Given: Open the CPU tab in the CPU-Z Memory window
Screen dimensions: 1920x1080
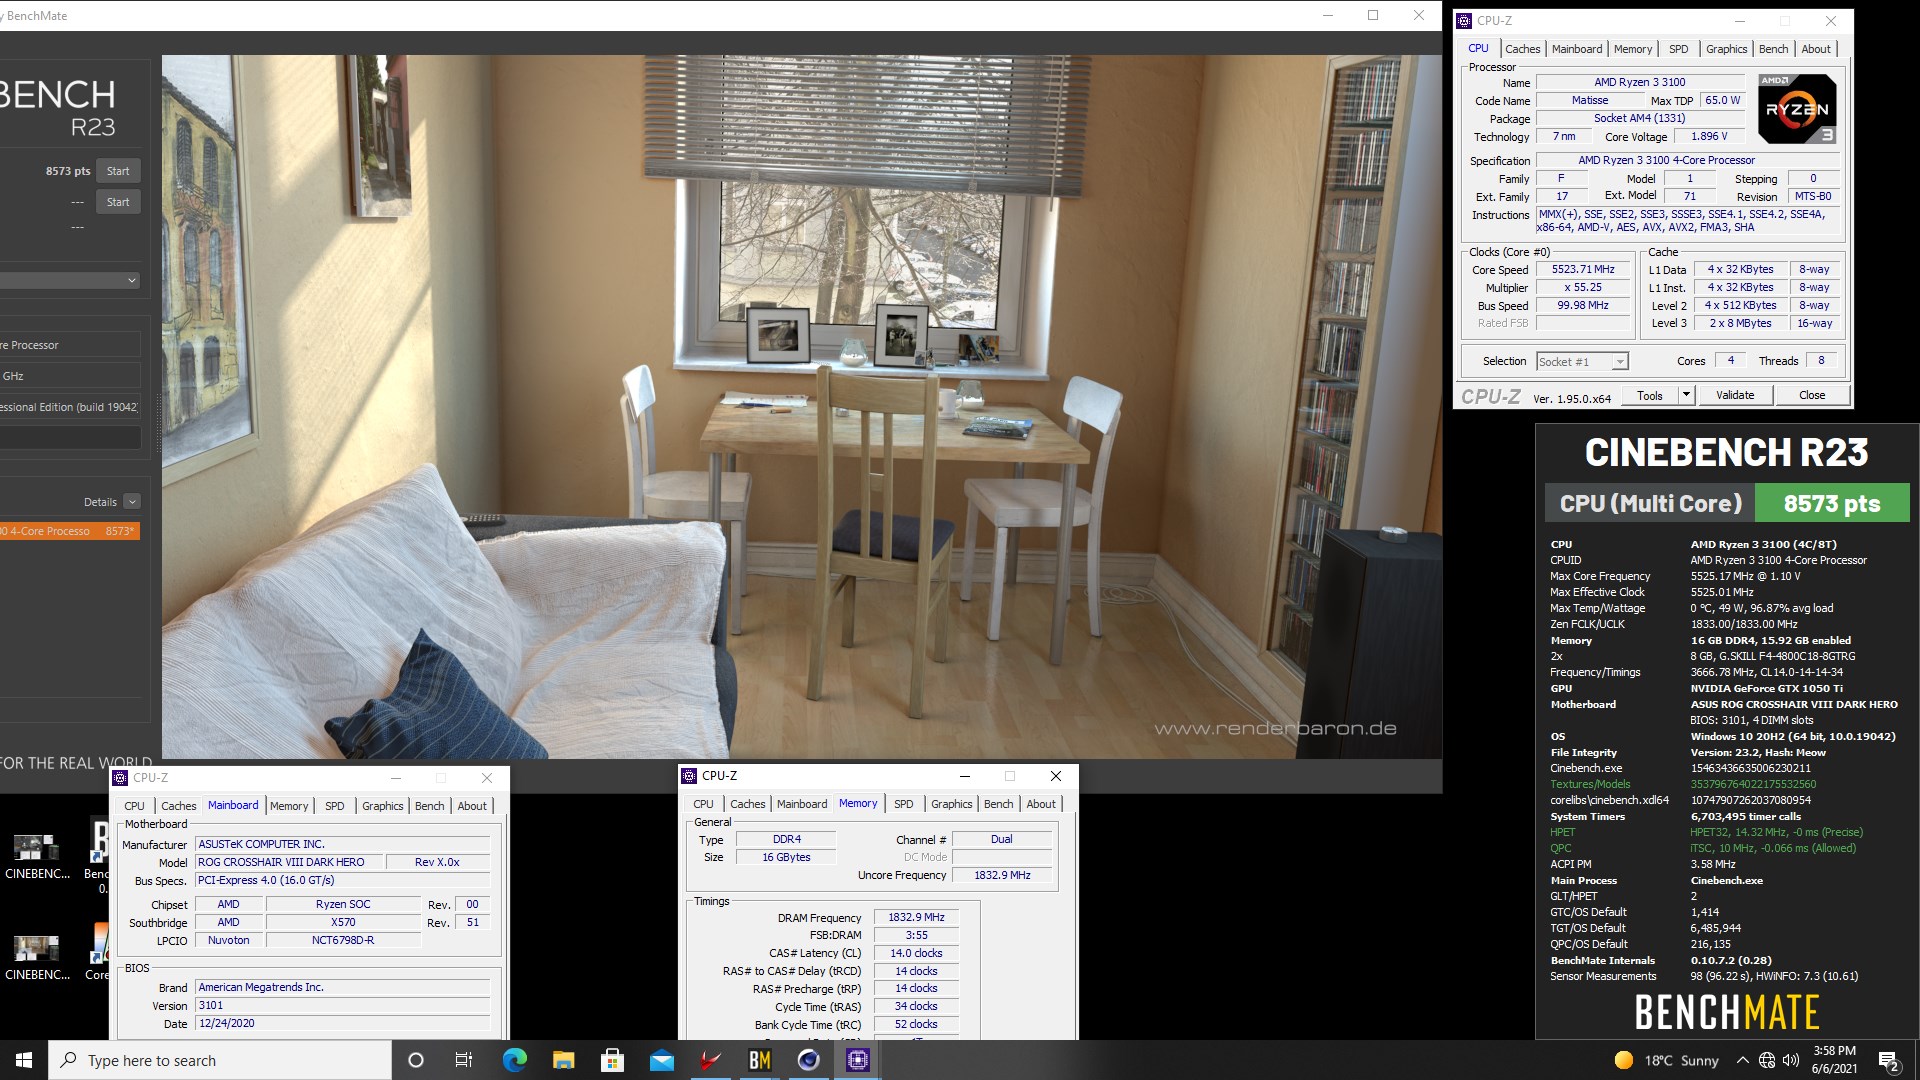Looking at the screenshot, I should click(703, 804).
